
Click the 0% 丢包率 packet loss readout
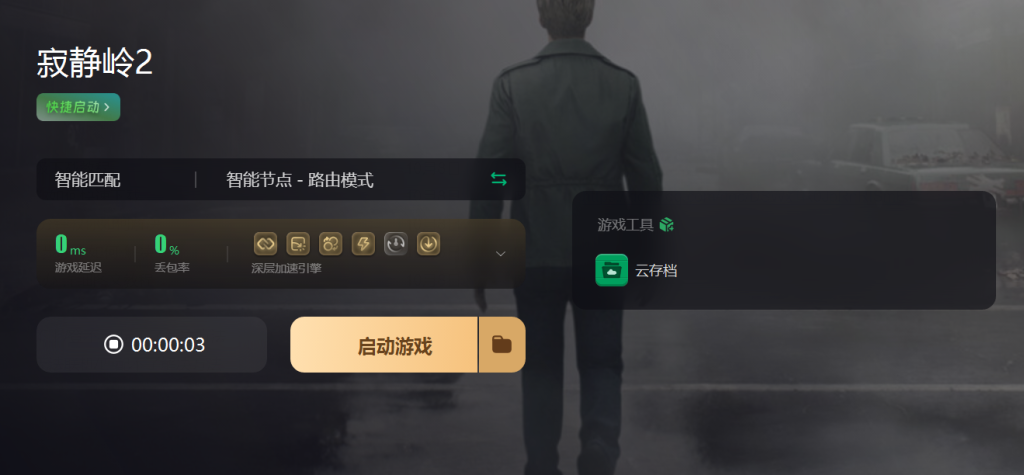click(172, 254)
